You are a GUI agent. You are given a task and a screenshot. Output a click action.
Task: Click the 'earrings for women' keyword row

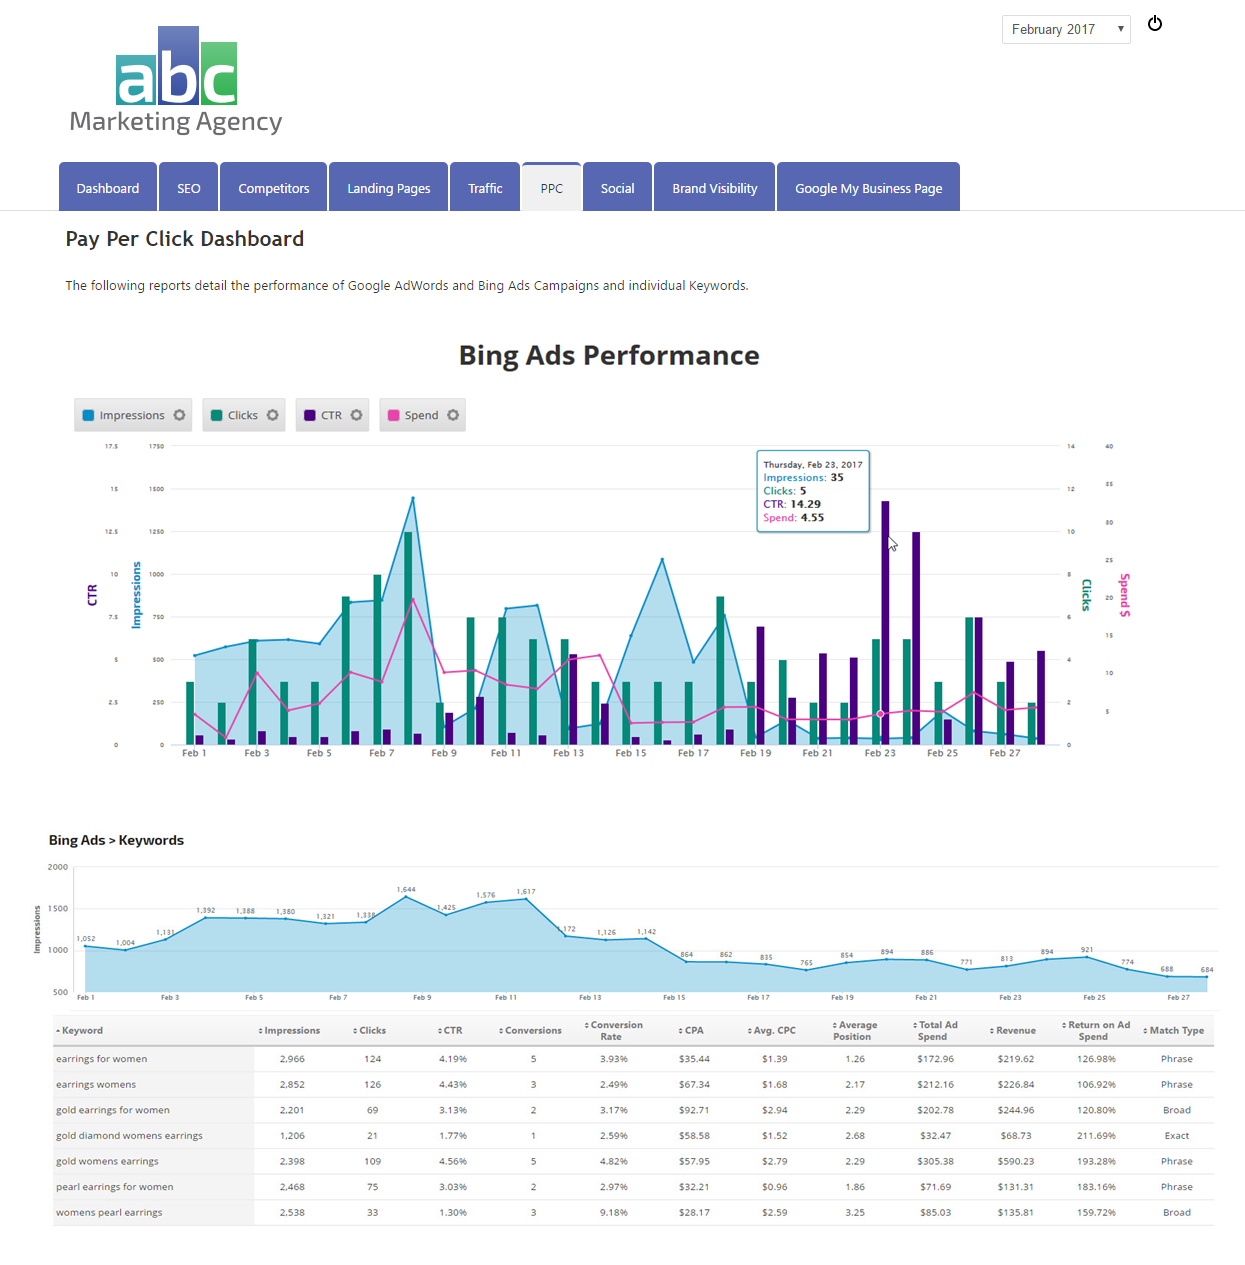(x=101, y=1059)
